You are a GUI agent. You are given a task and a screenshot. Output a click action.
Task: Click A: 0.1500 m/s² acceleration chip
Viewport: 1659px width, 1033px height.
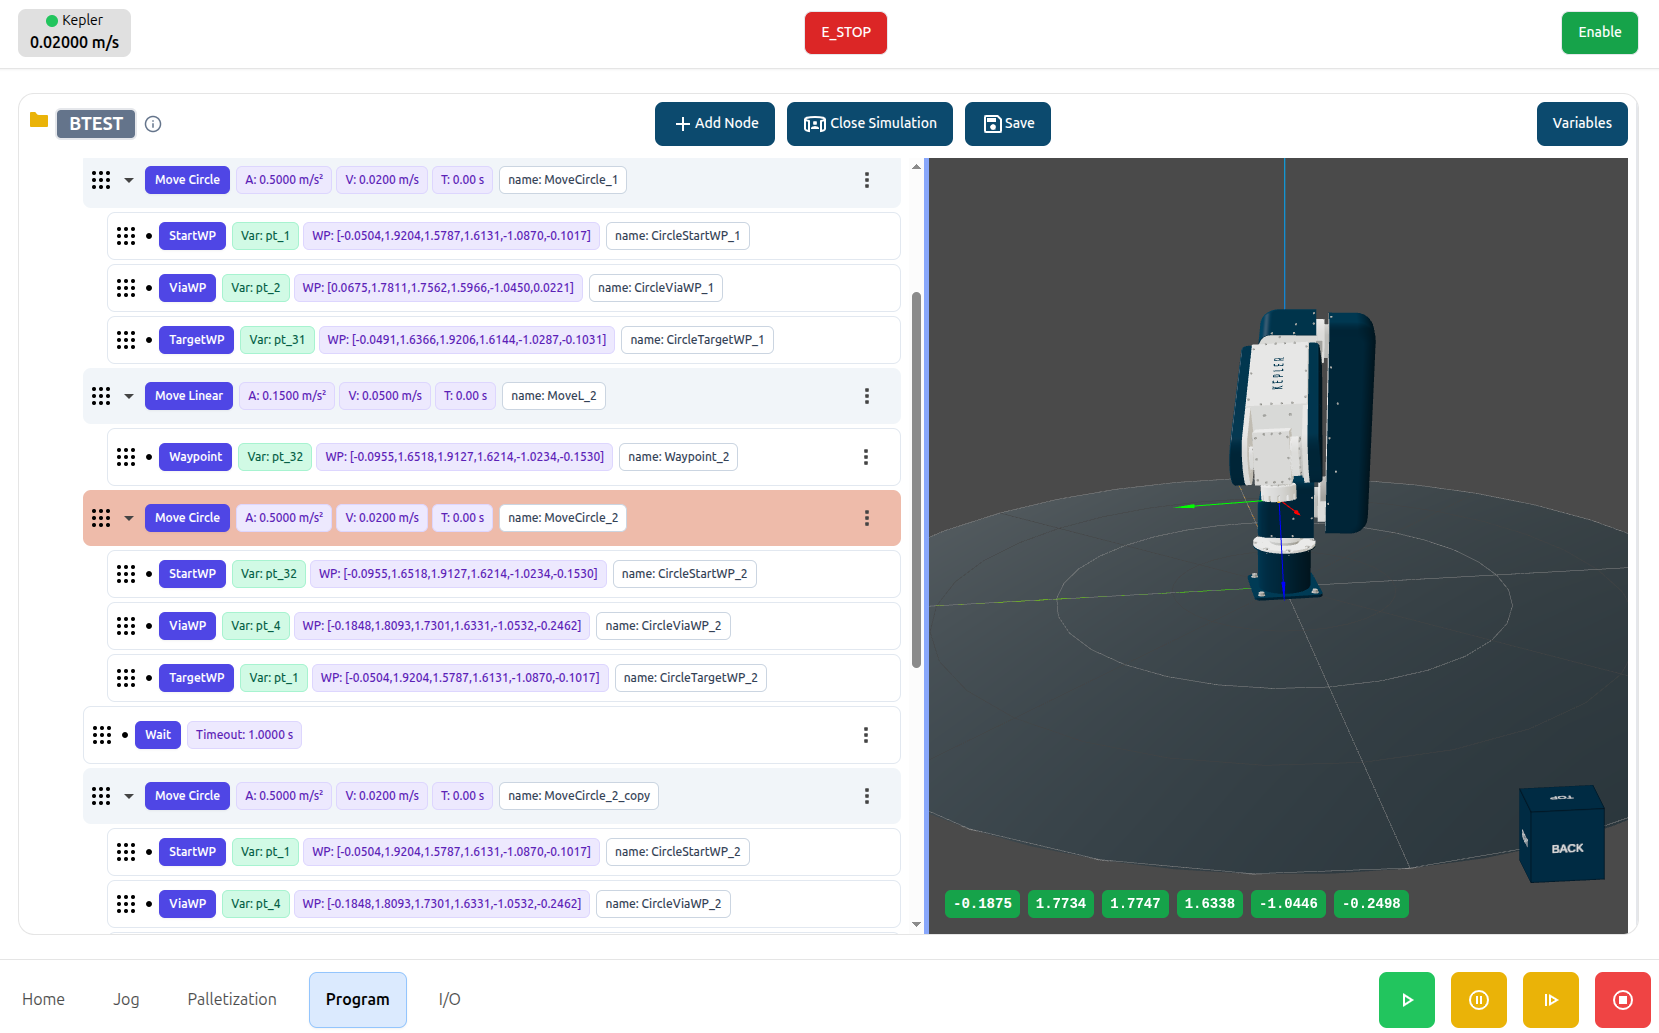(287, 396)
